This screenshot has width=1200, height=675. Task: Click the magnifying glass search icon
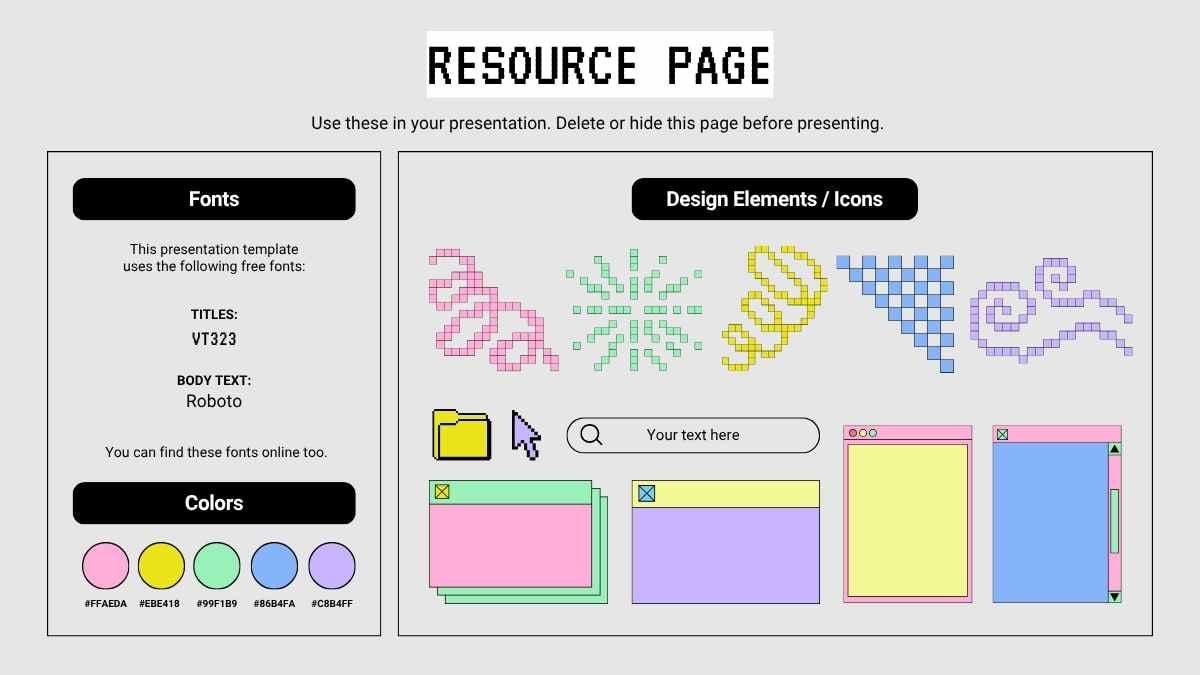coord(591,435)
